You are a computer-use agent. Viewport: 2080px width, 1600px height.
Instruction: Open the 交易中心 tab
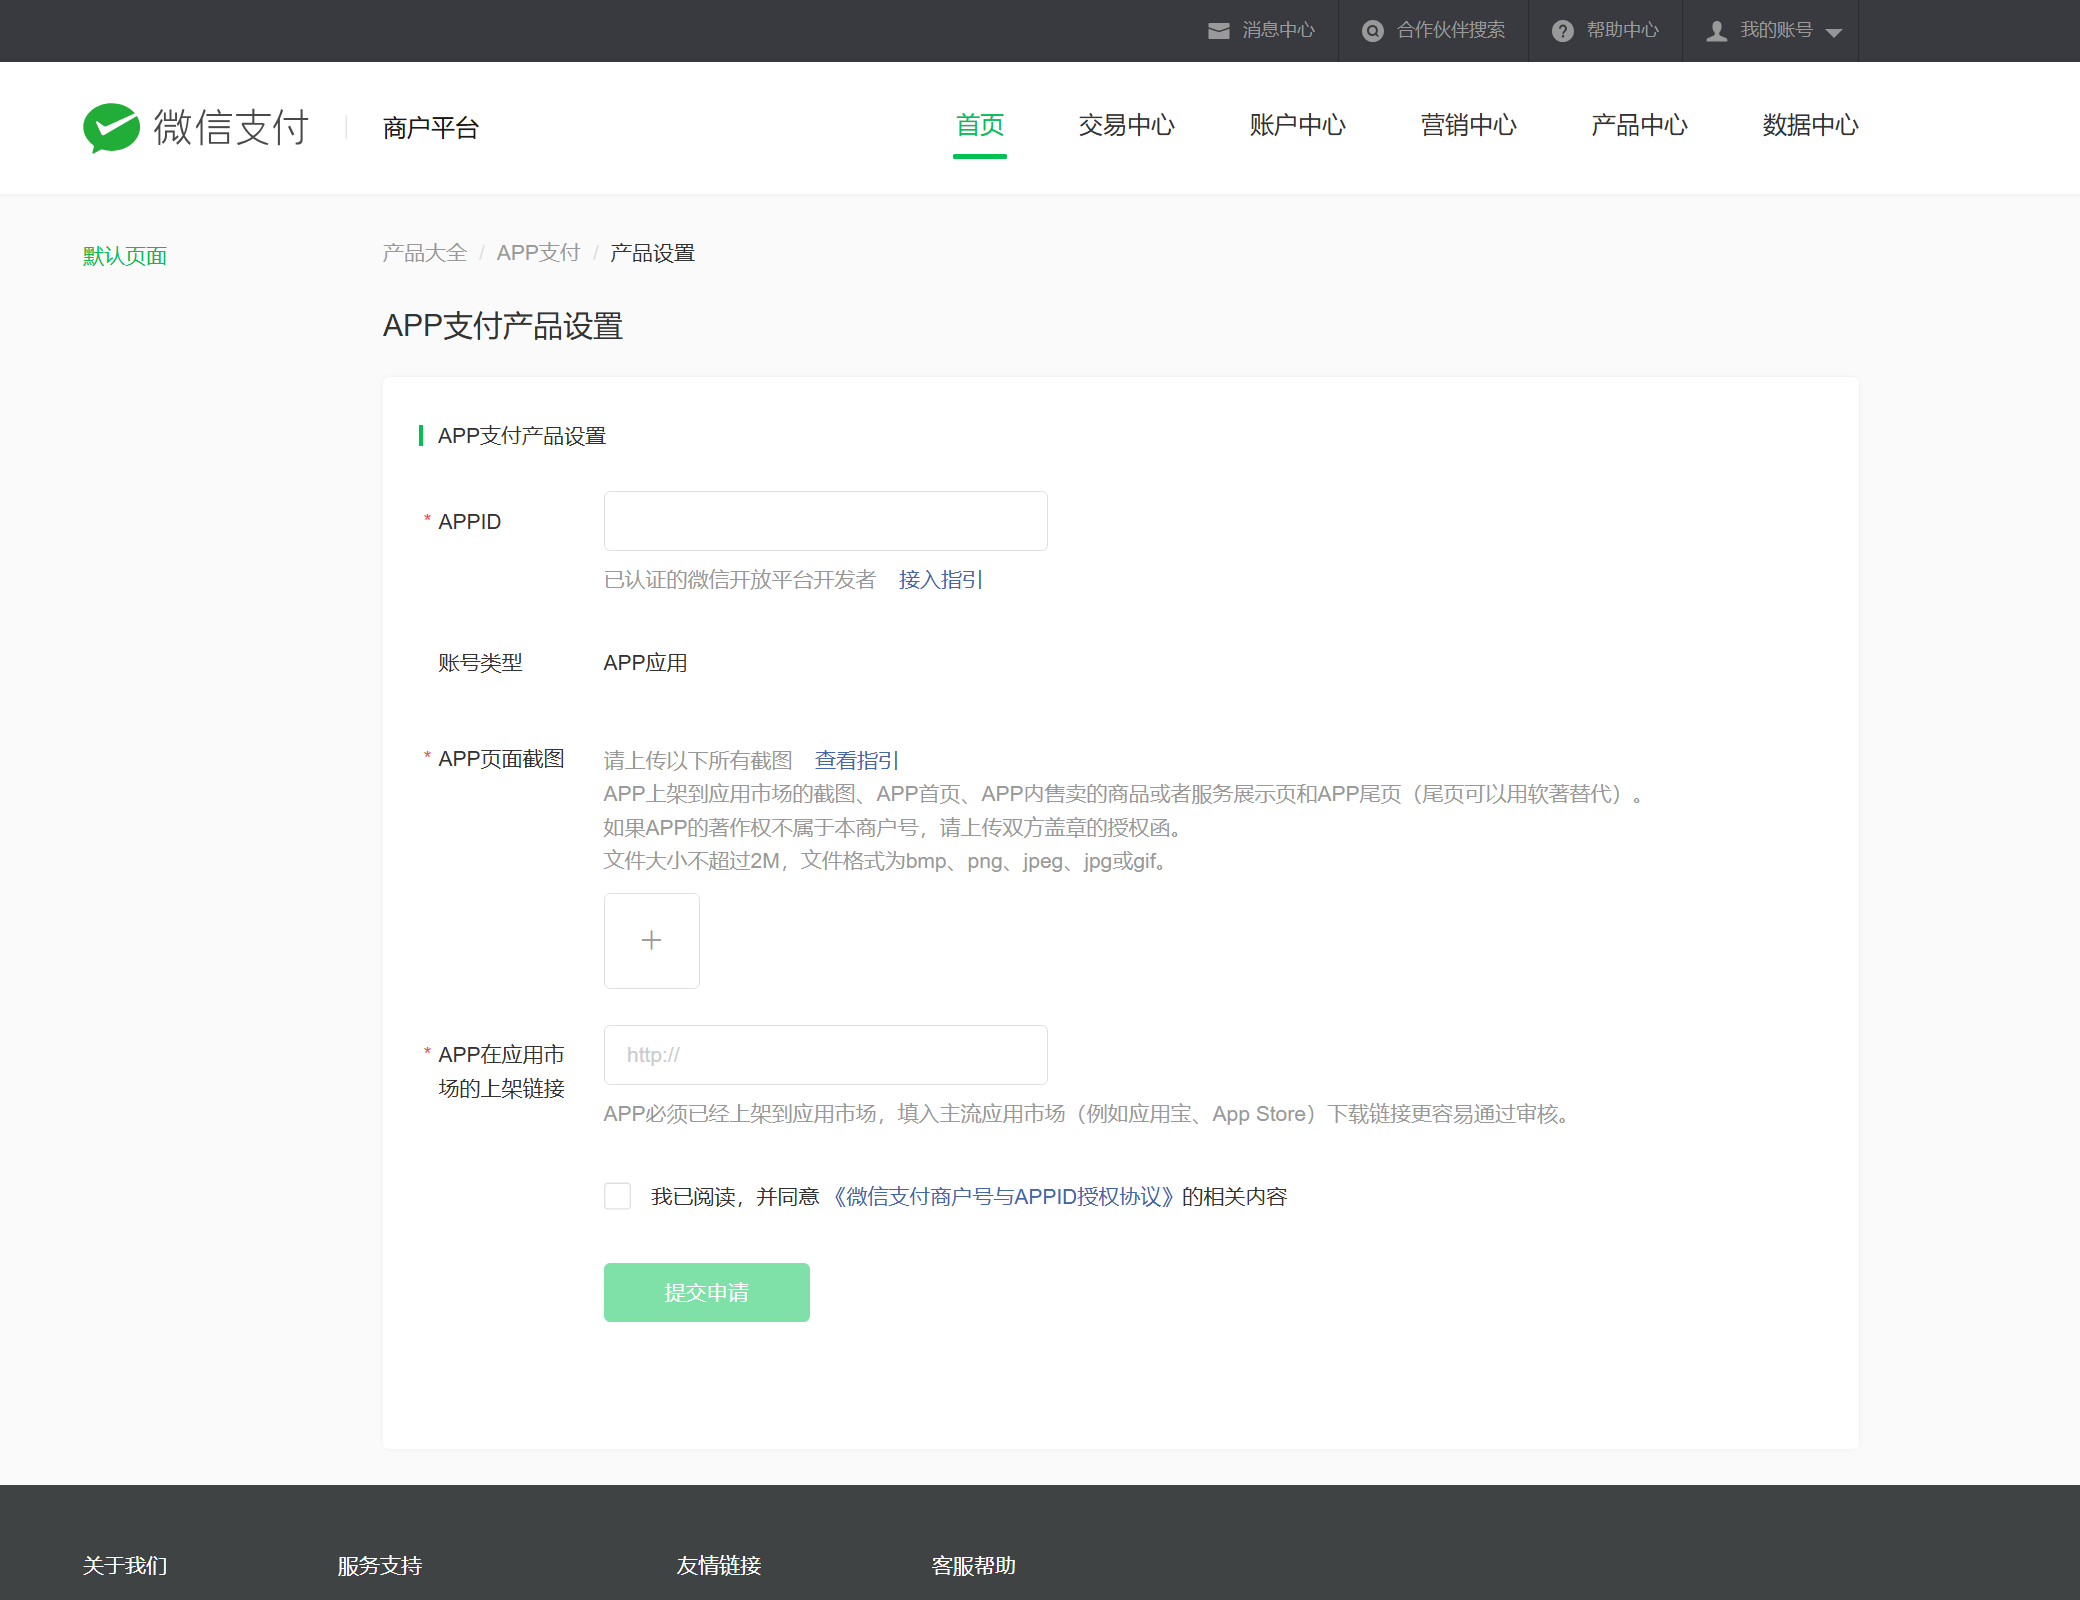(1127, 125)
